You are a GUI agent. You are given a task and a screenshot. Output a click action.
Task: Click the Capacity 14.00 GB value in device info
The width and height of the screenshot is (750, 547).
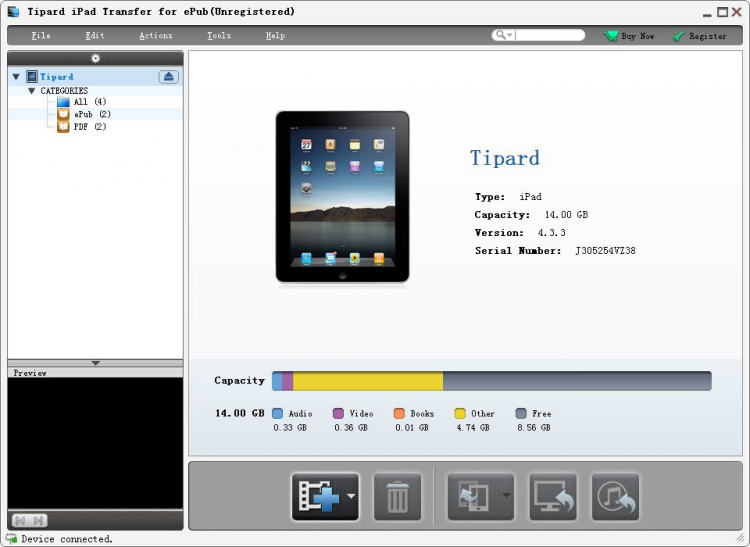coord(566,215)
